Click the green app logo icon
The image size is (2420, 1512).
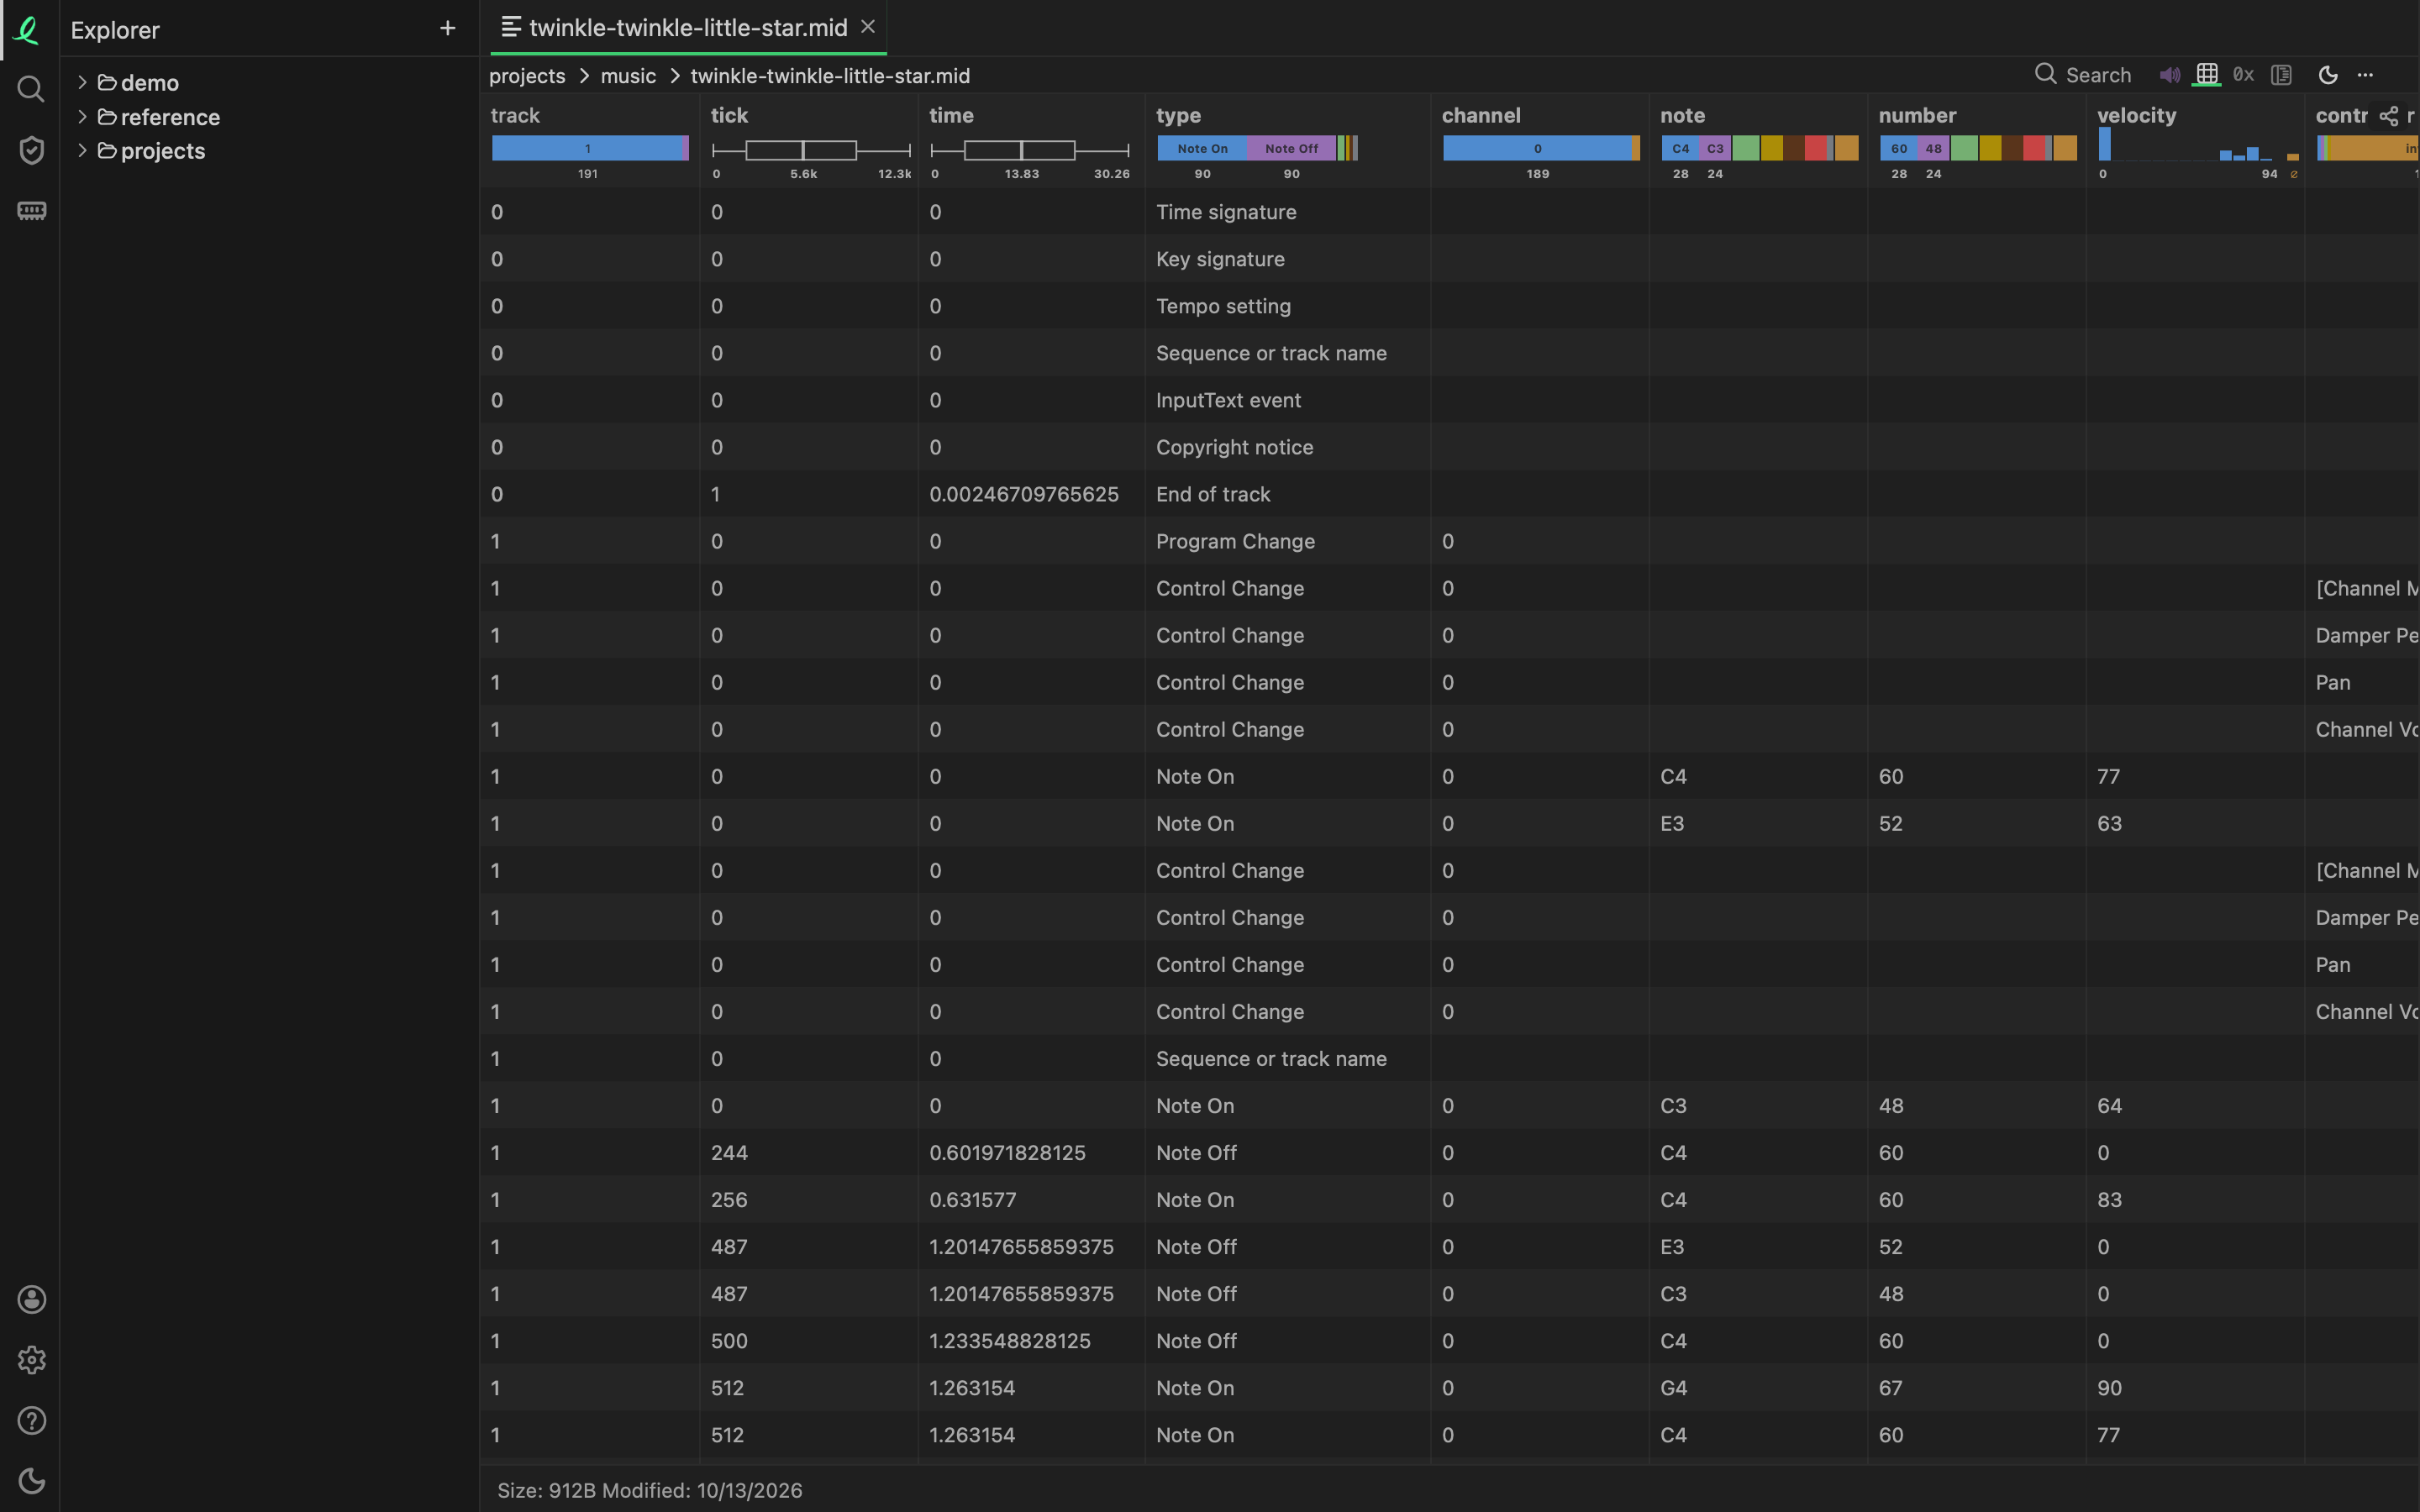(x=28, y=30)
